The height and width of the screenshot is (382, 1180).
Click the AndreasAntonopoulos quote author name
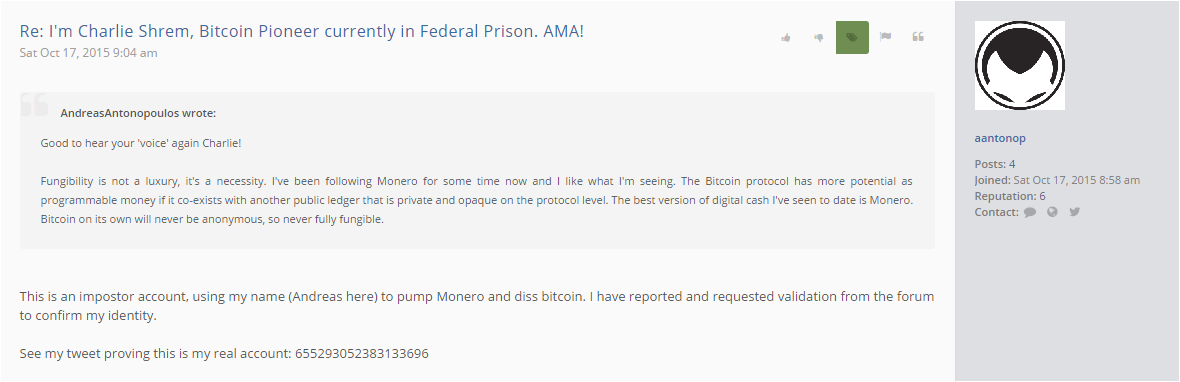coord(138,114)
